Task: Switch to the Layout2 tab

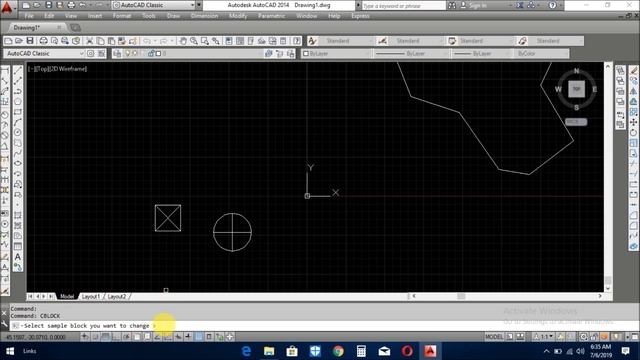Action: (117, 296)
